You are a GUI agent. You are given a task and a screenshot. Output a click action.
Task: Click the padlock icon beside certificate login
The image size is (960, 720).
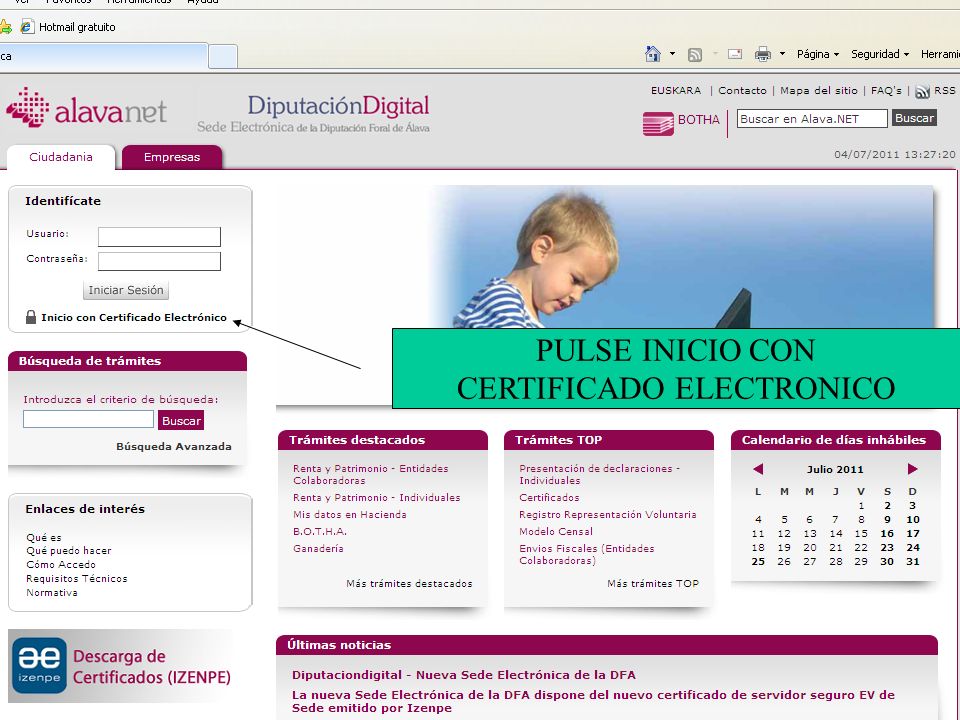(31, 317)
